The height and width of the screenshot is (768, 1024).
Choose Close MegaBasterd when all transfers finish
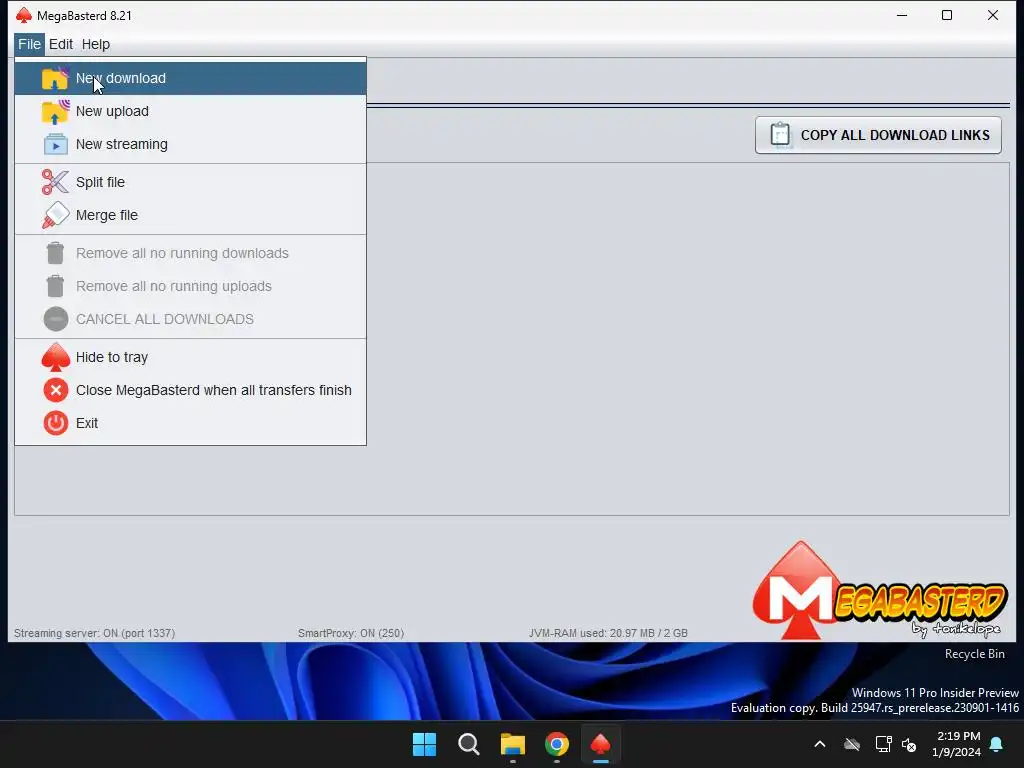[191, 390]
